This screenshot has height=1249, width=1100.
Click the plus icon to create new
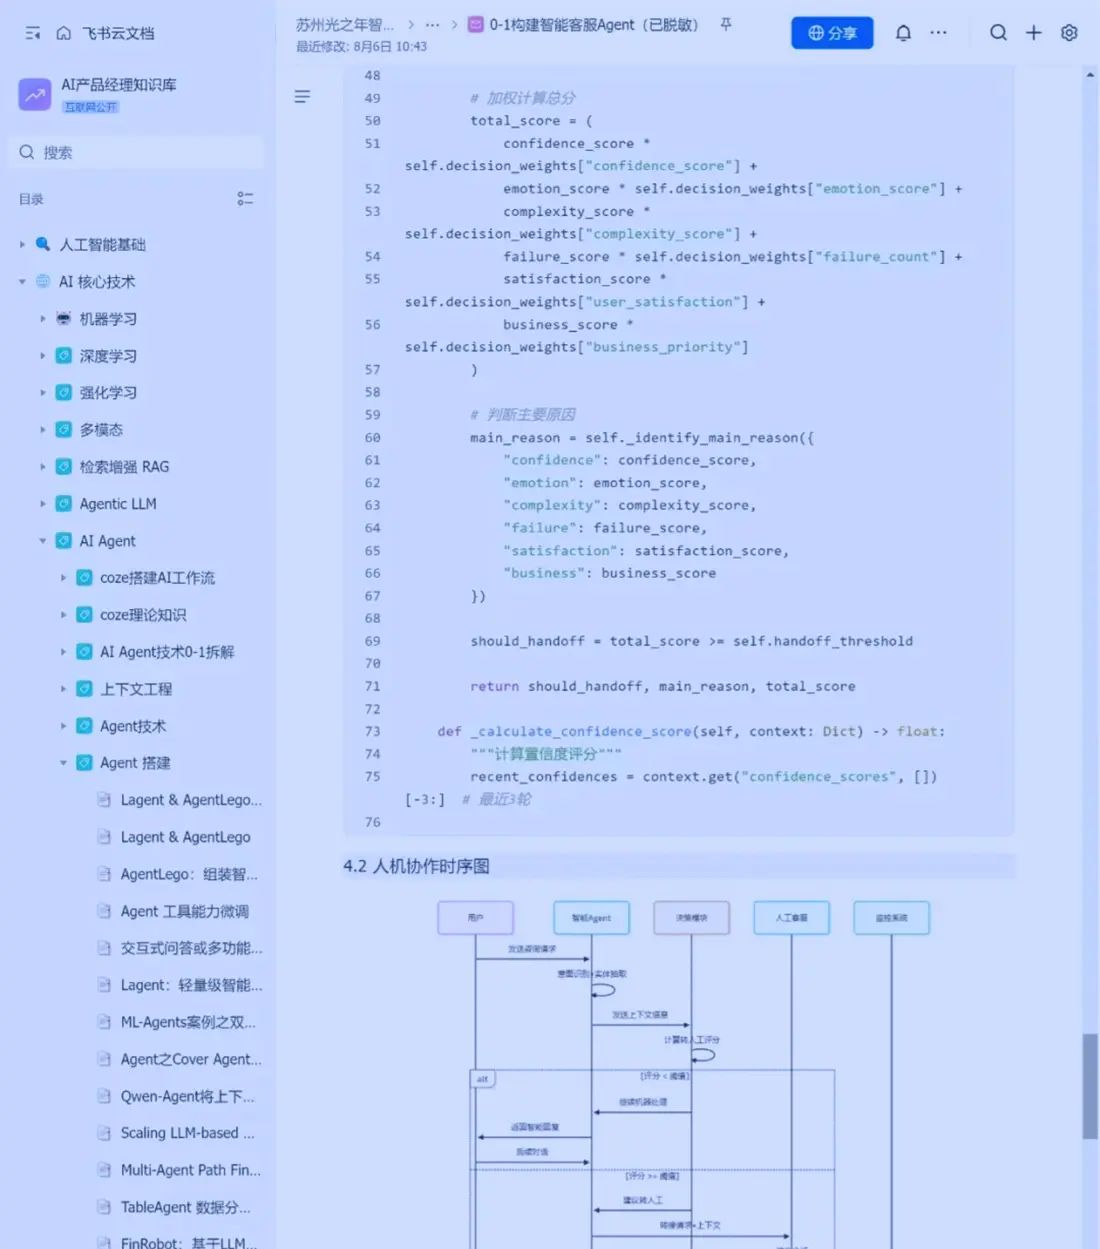(1033, 33)
